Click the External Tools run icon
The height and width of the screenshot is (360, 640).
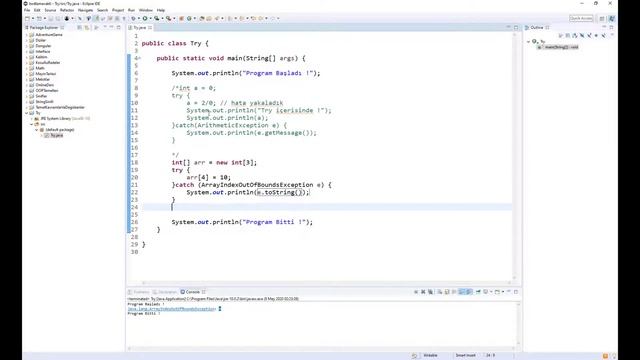point(168,18)
